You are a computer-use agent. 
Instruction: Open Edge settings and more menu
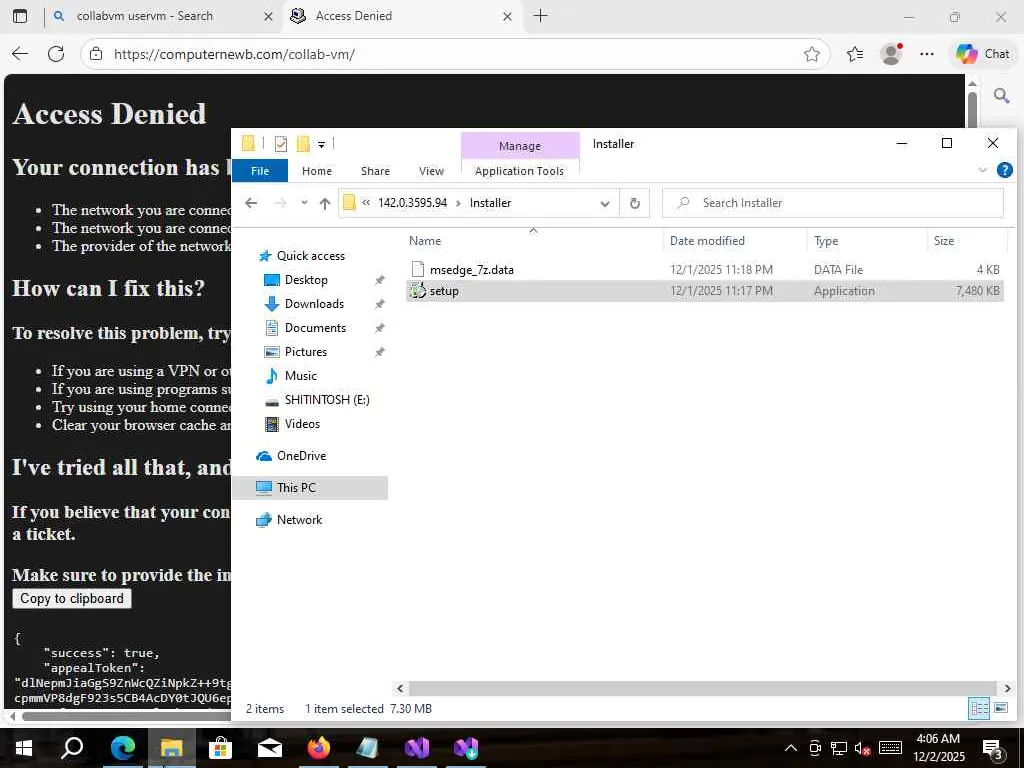927,54
